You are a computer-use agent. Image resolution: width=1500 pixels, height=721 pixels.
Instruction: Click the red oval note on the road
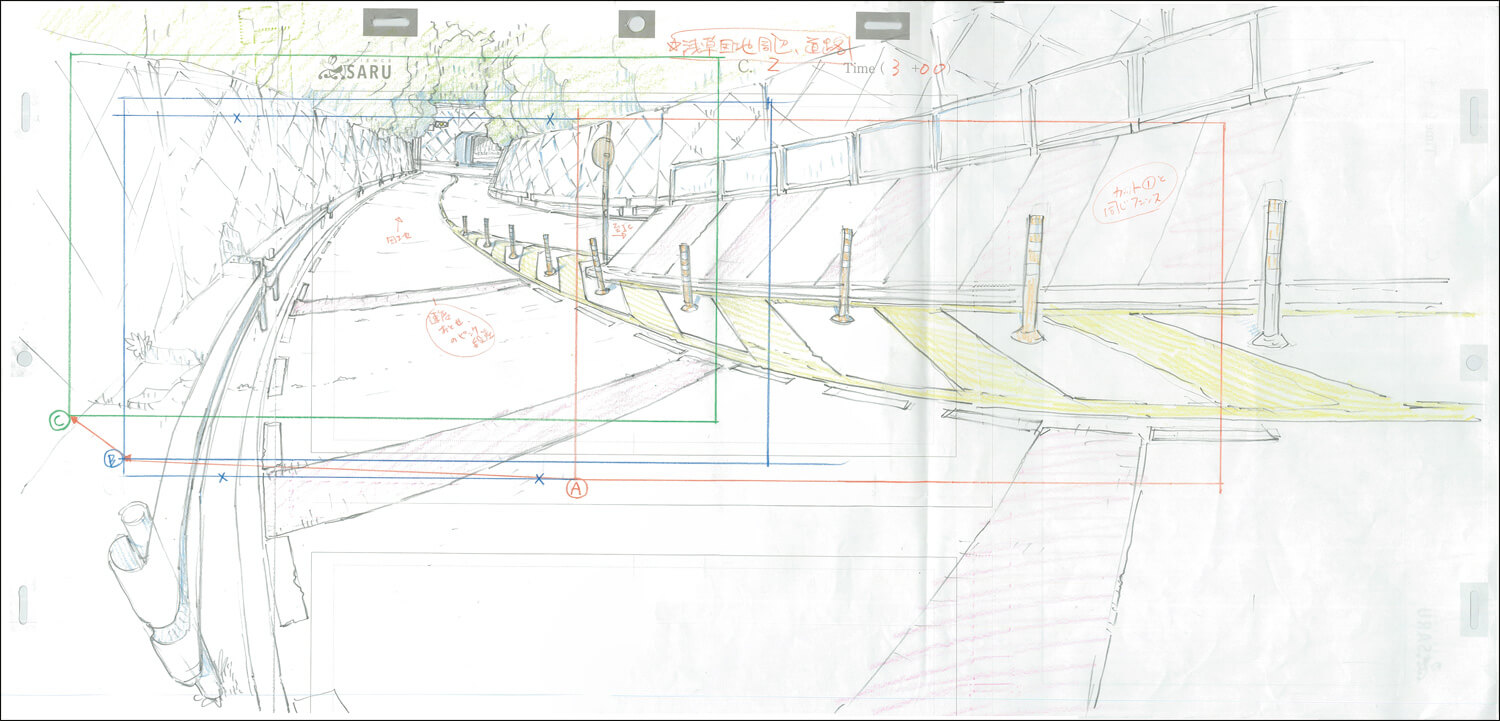pos(455,332)
